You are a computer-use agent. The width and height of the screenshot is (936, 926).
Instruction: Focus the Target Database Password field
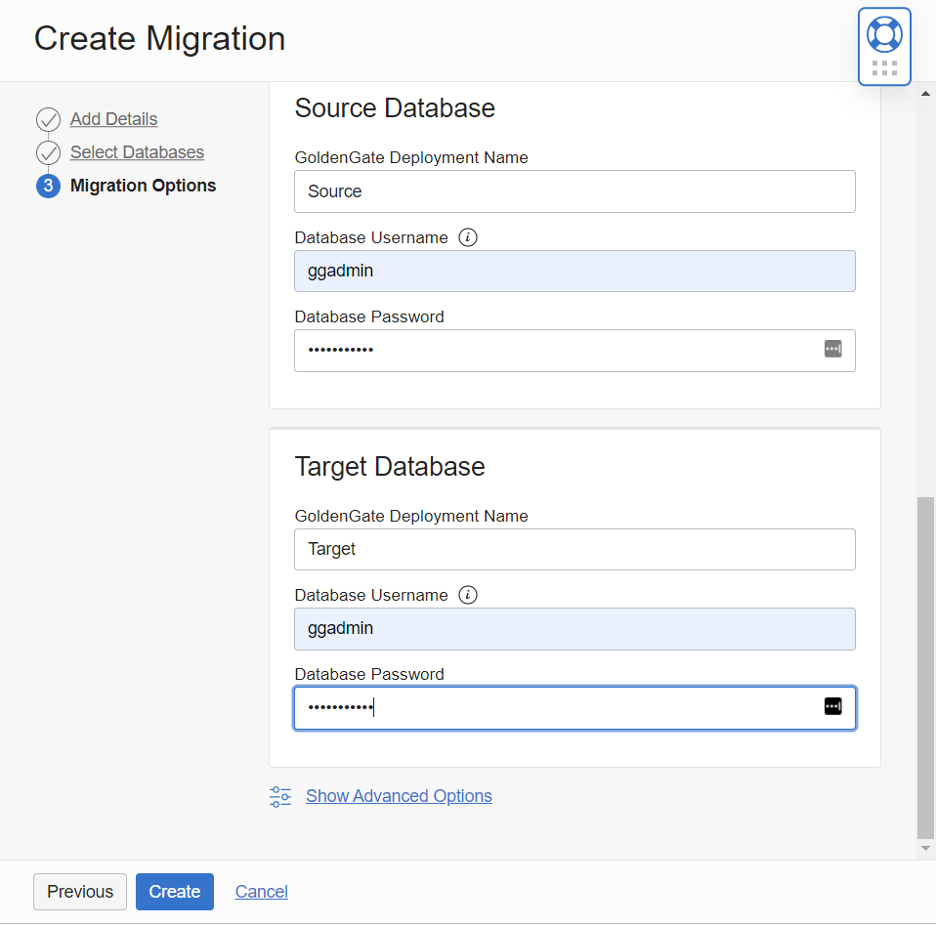click(575, 708)
